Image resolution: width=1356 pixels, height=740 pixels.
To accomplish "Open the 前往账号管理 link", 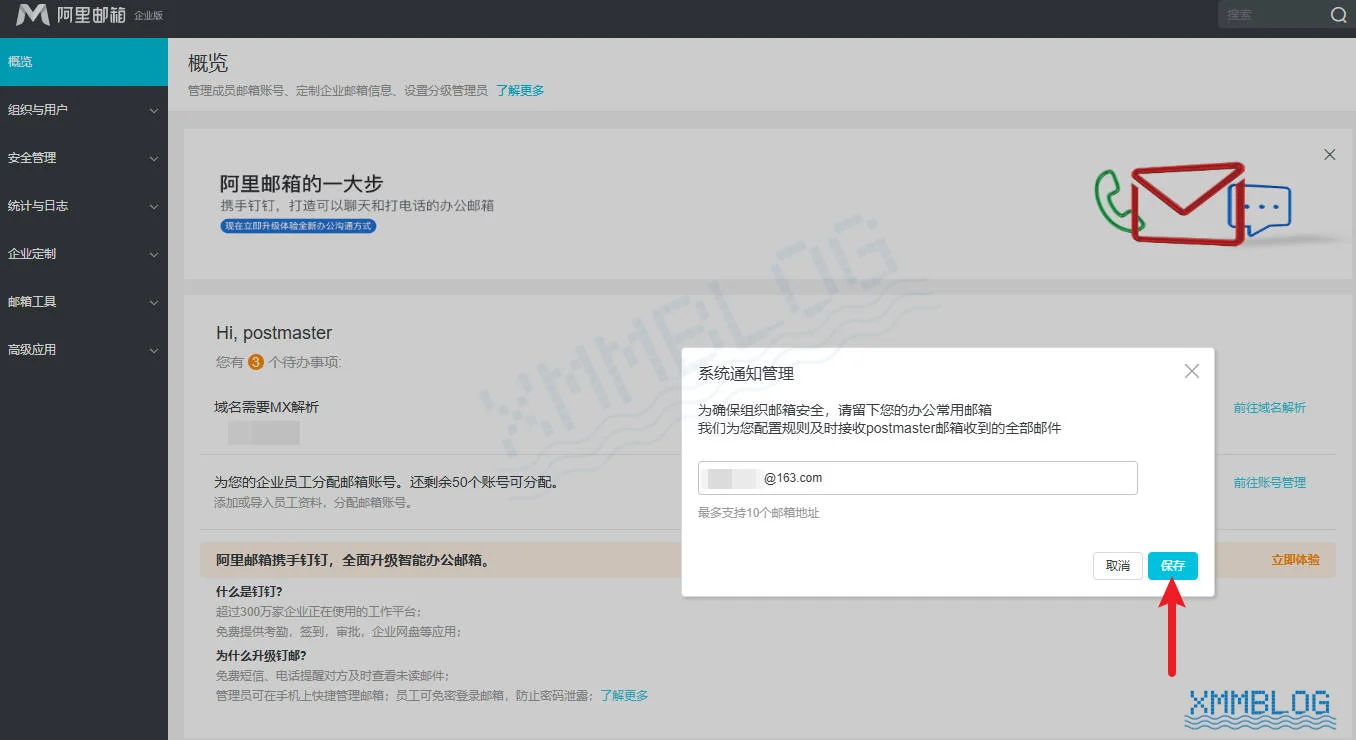I will click(1269, 481).
